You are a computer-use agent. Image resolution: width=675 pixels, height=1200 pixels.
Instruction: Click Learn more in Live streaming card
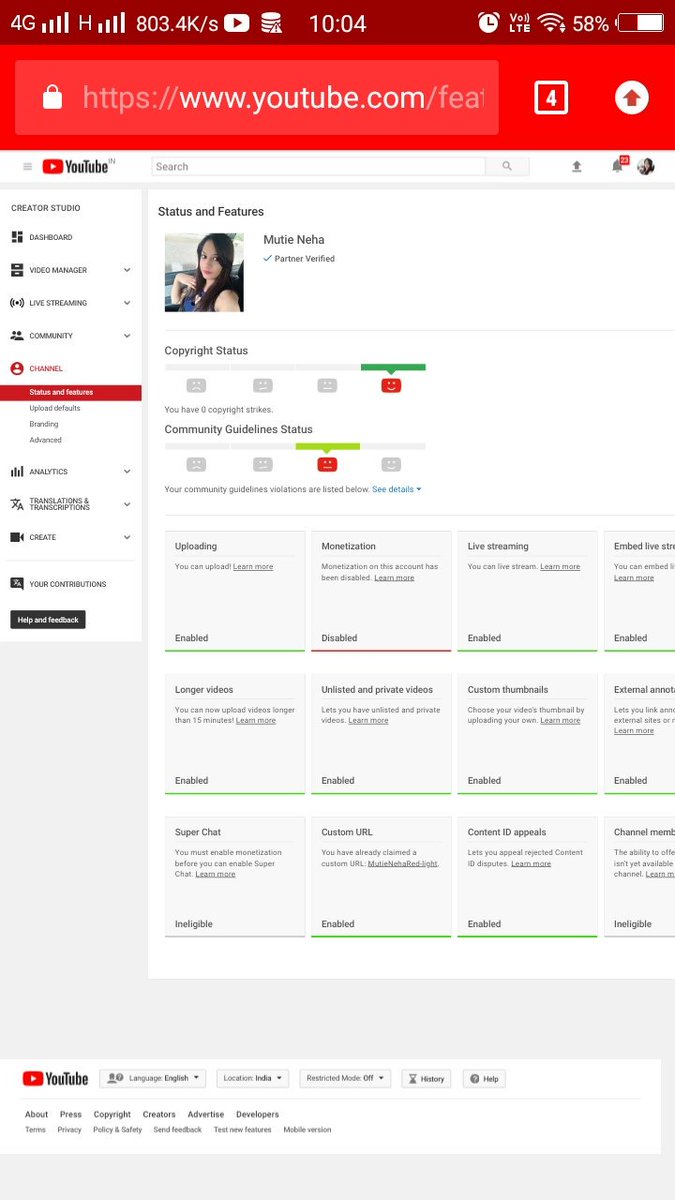tap(560, 567)
